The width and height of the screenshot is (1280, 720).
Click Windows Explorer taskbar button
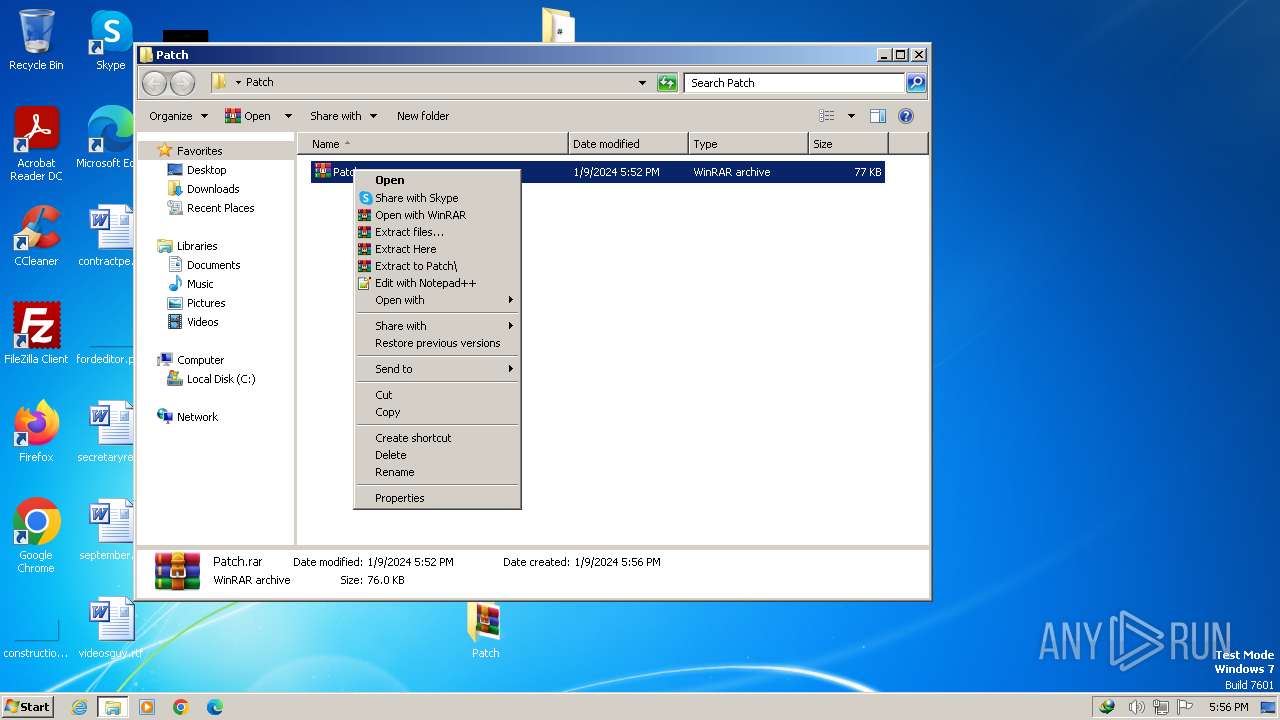coord(113,707)
